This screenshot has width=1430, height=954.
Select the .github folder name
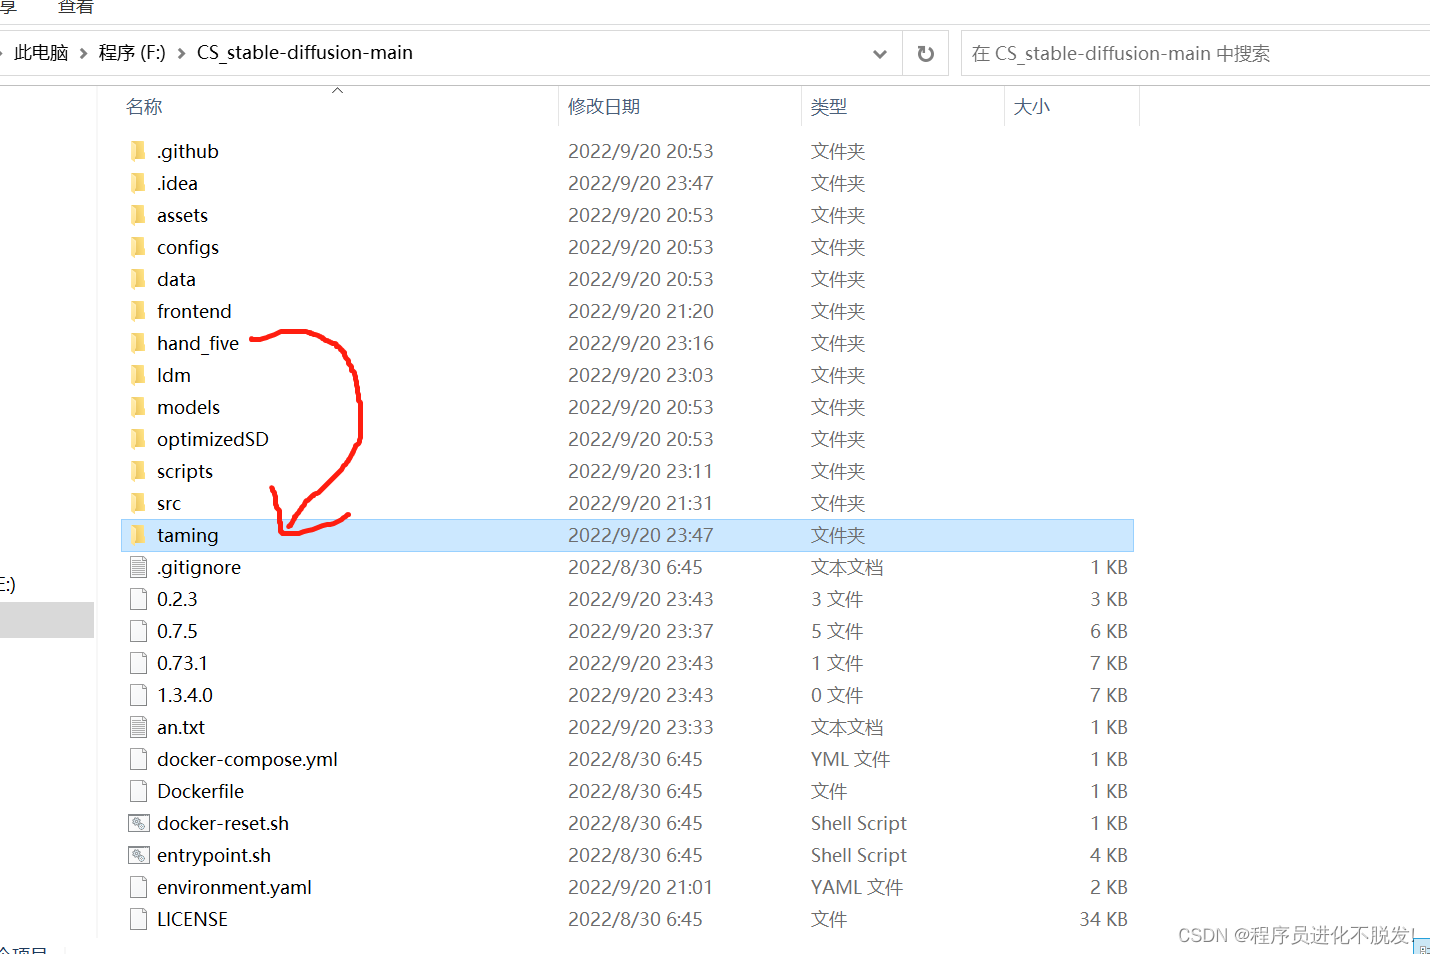click(x=188, y=151)
